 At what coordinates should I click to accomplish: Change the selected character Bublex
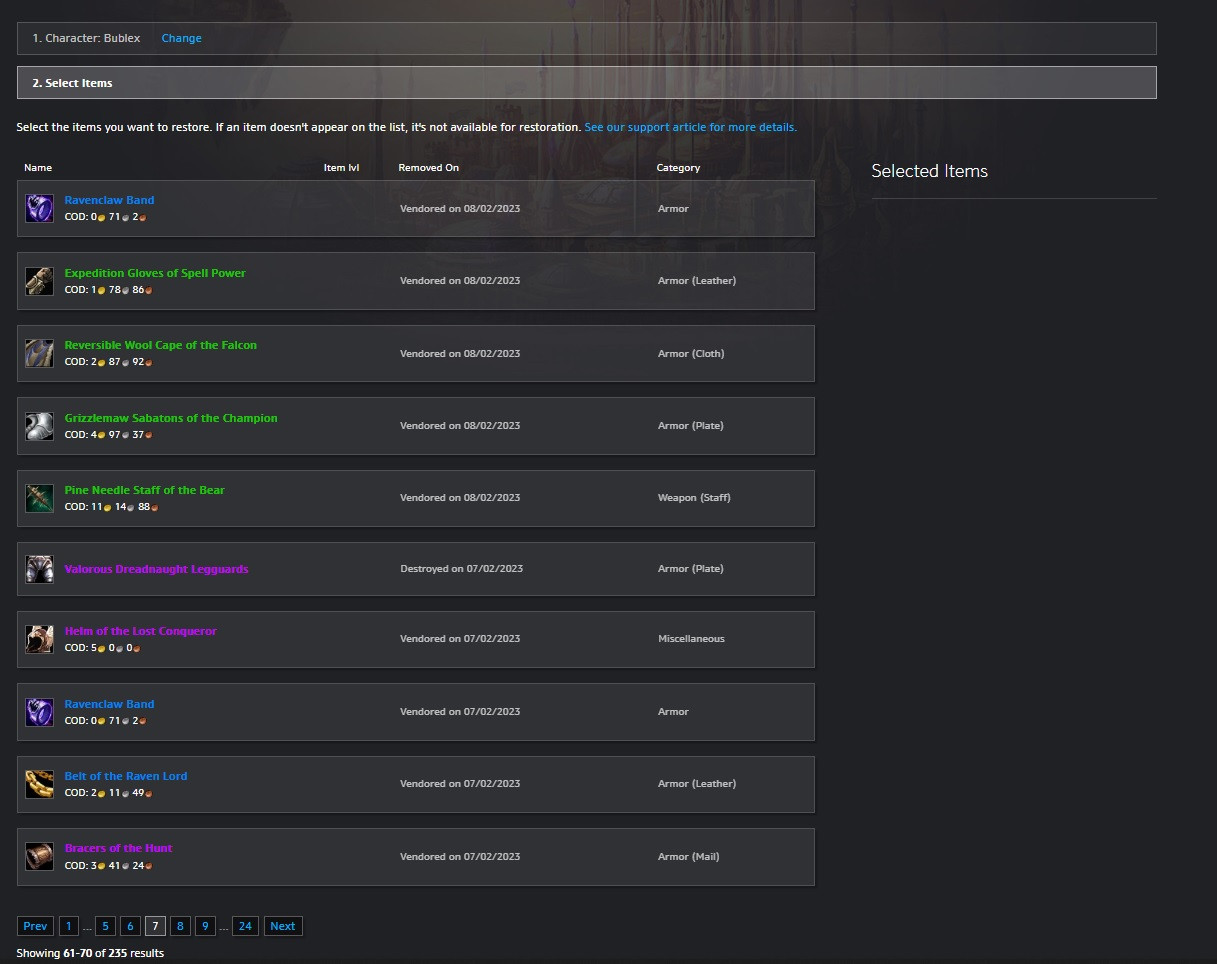tap(181, 38)
